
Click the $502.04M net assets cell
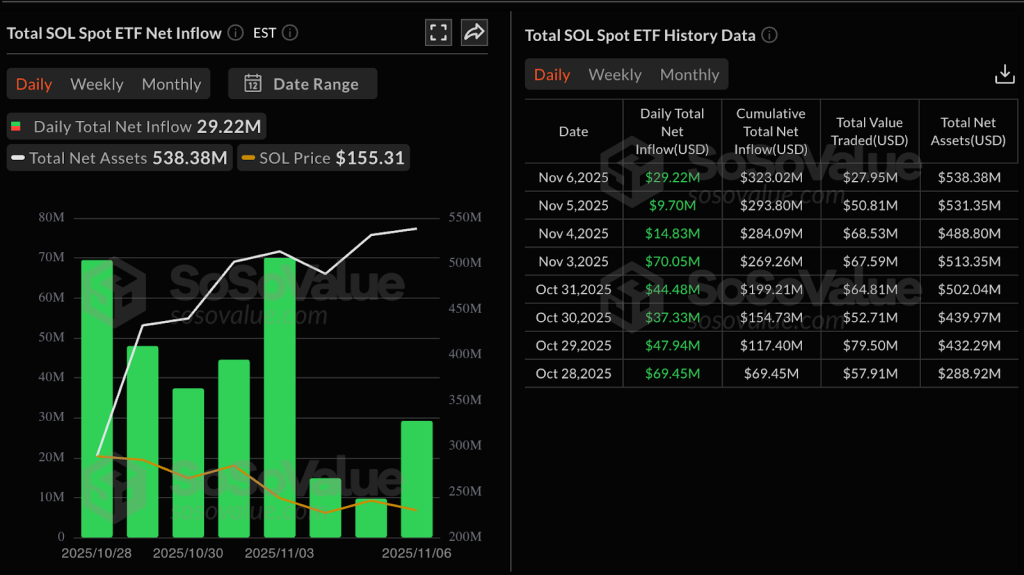pyautogui.click(x=969, y=289)
